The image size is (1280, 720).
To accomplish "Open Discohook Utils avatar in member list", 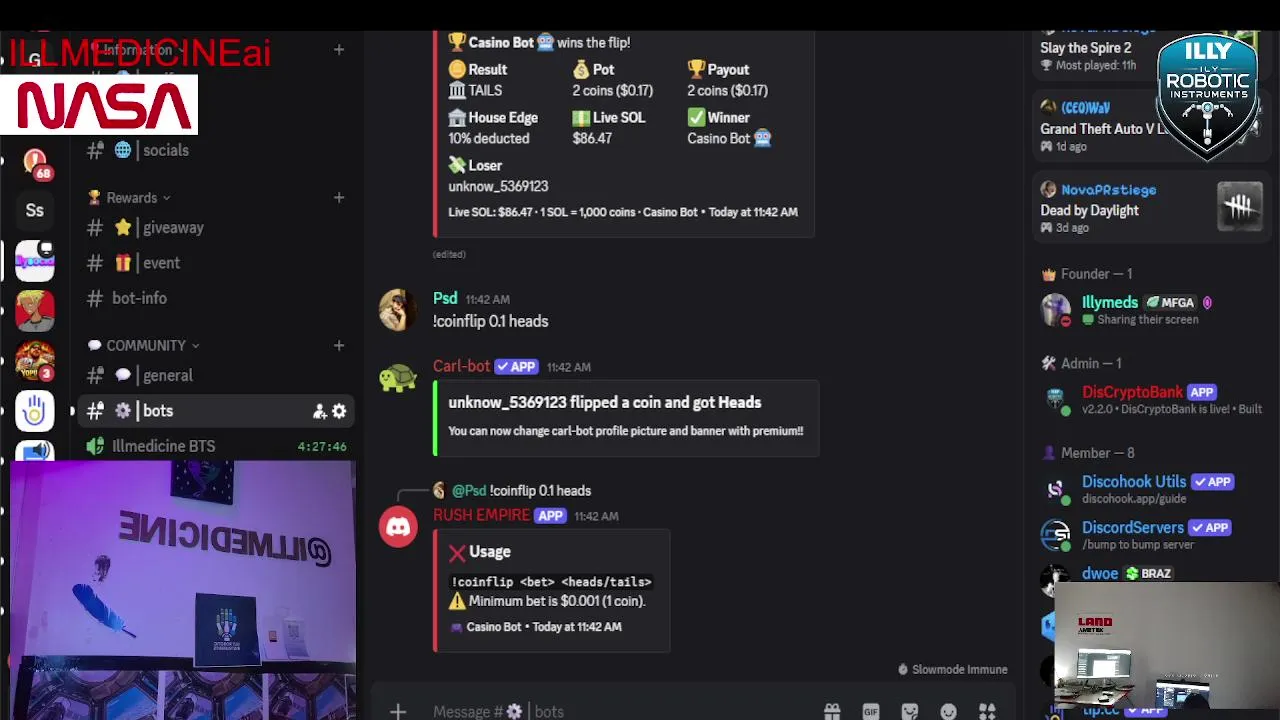I will coord(1055,490).
